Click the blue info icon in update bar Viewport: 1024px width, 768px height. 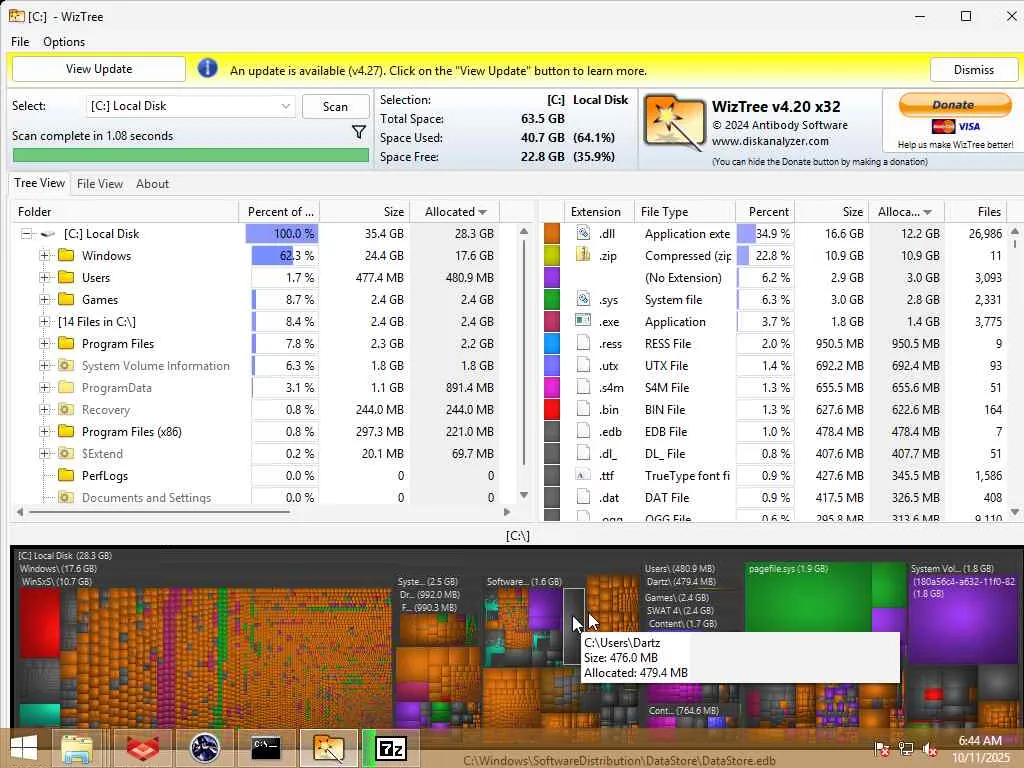point(207,68)
